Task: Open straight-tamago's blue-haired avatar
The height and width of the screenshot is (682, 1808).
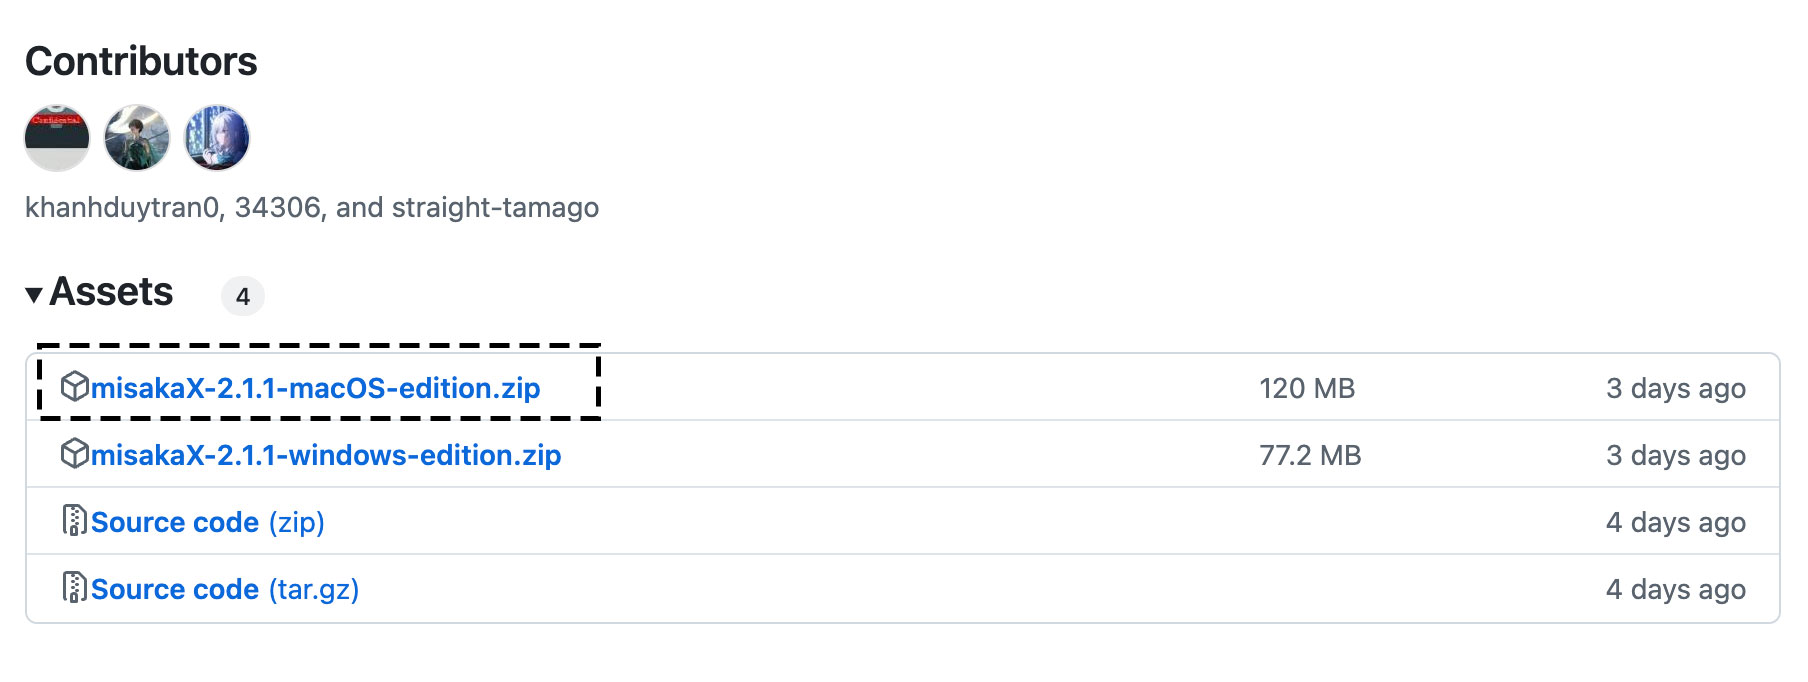Action: point(217,138)
